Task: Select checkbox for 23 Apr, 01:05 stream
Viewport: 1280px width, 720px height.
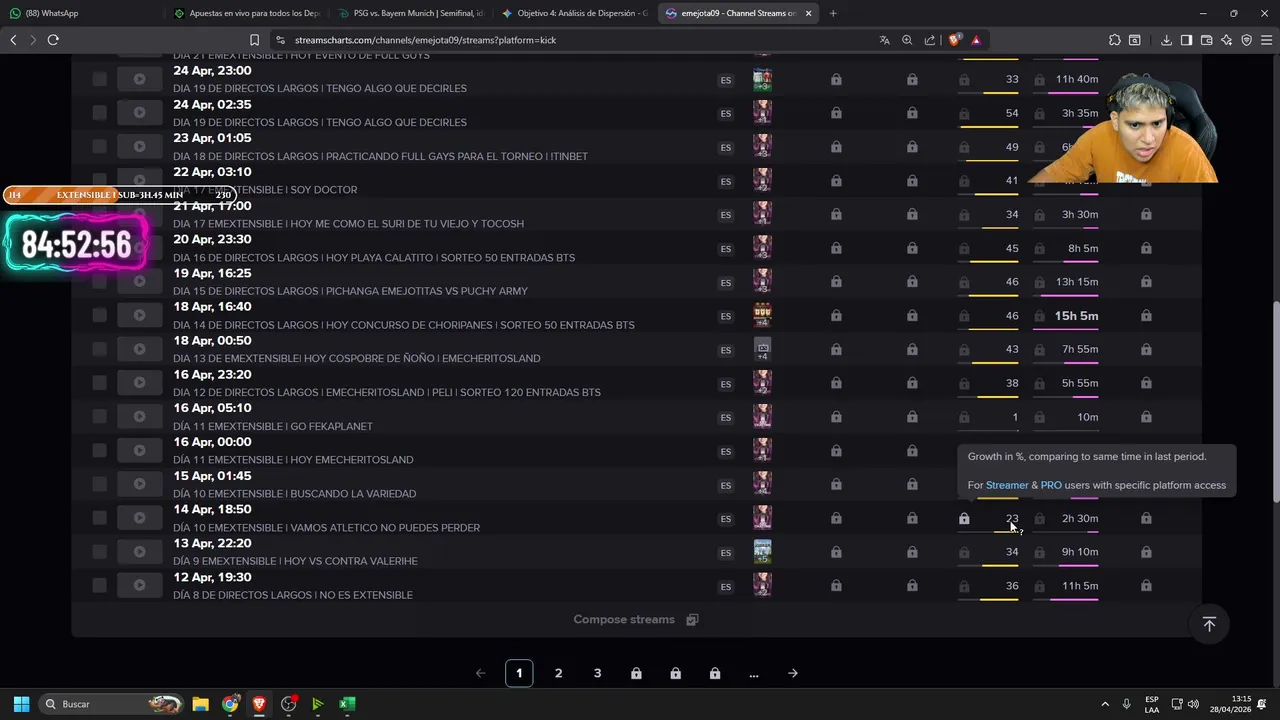Action: [99, 146]
